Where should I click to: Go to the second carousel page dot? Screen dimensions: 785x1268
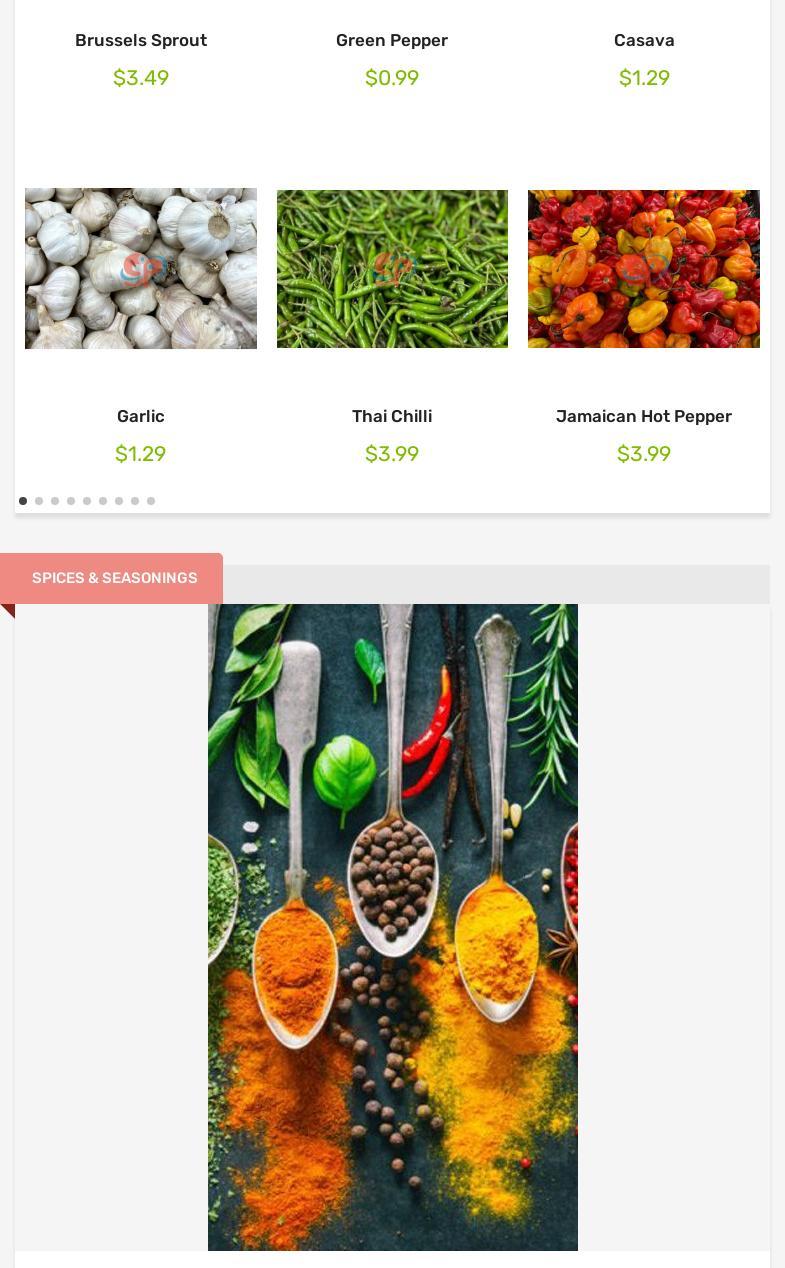click(x=39, y=501)
